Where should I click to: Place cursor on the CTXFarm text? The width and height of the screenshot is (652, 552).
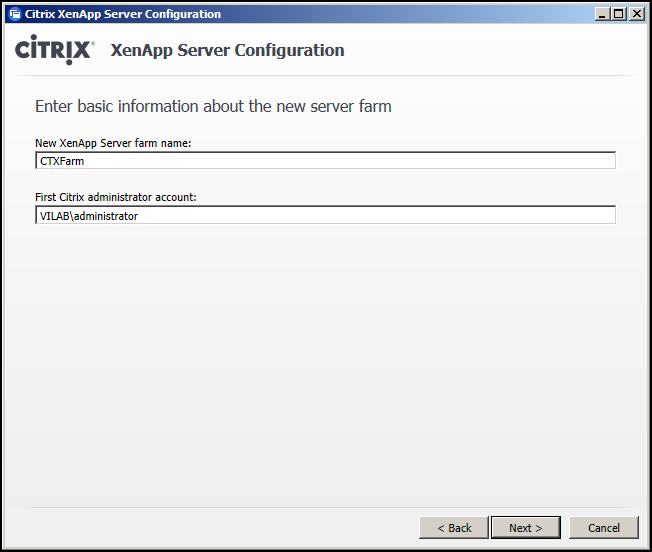[62, 161]
